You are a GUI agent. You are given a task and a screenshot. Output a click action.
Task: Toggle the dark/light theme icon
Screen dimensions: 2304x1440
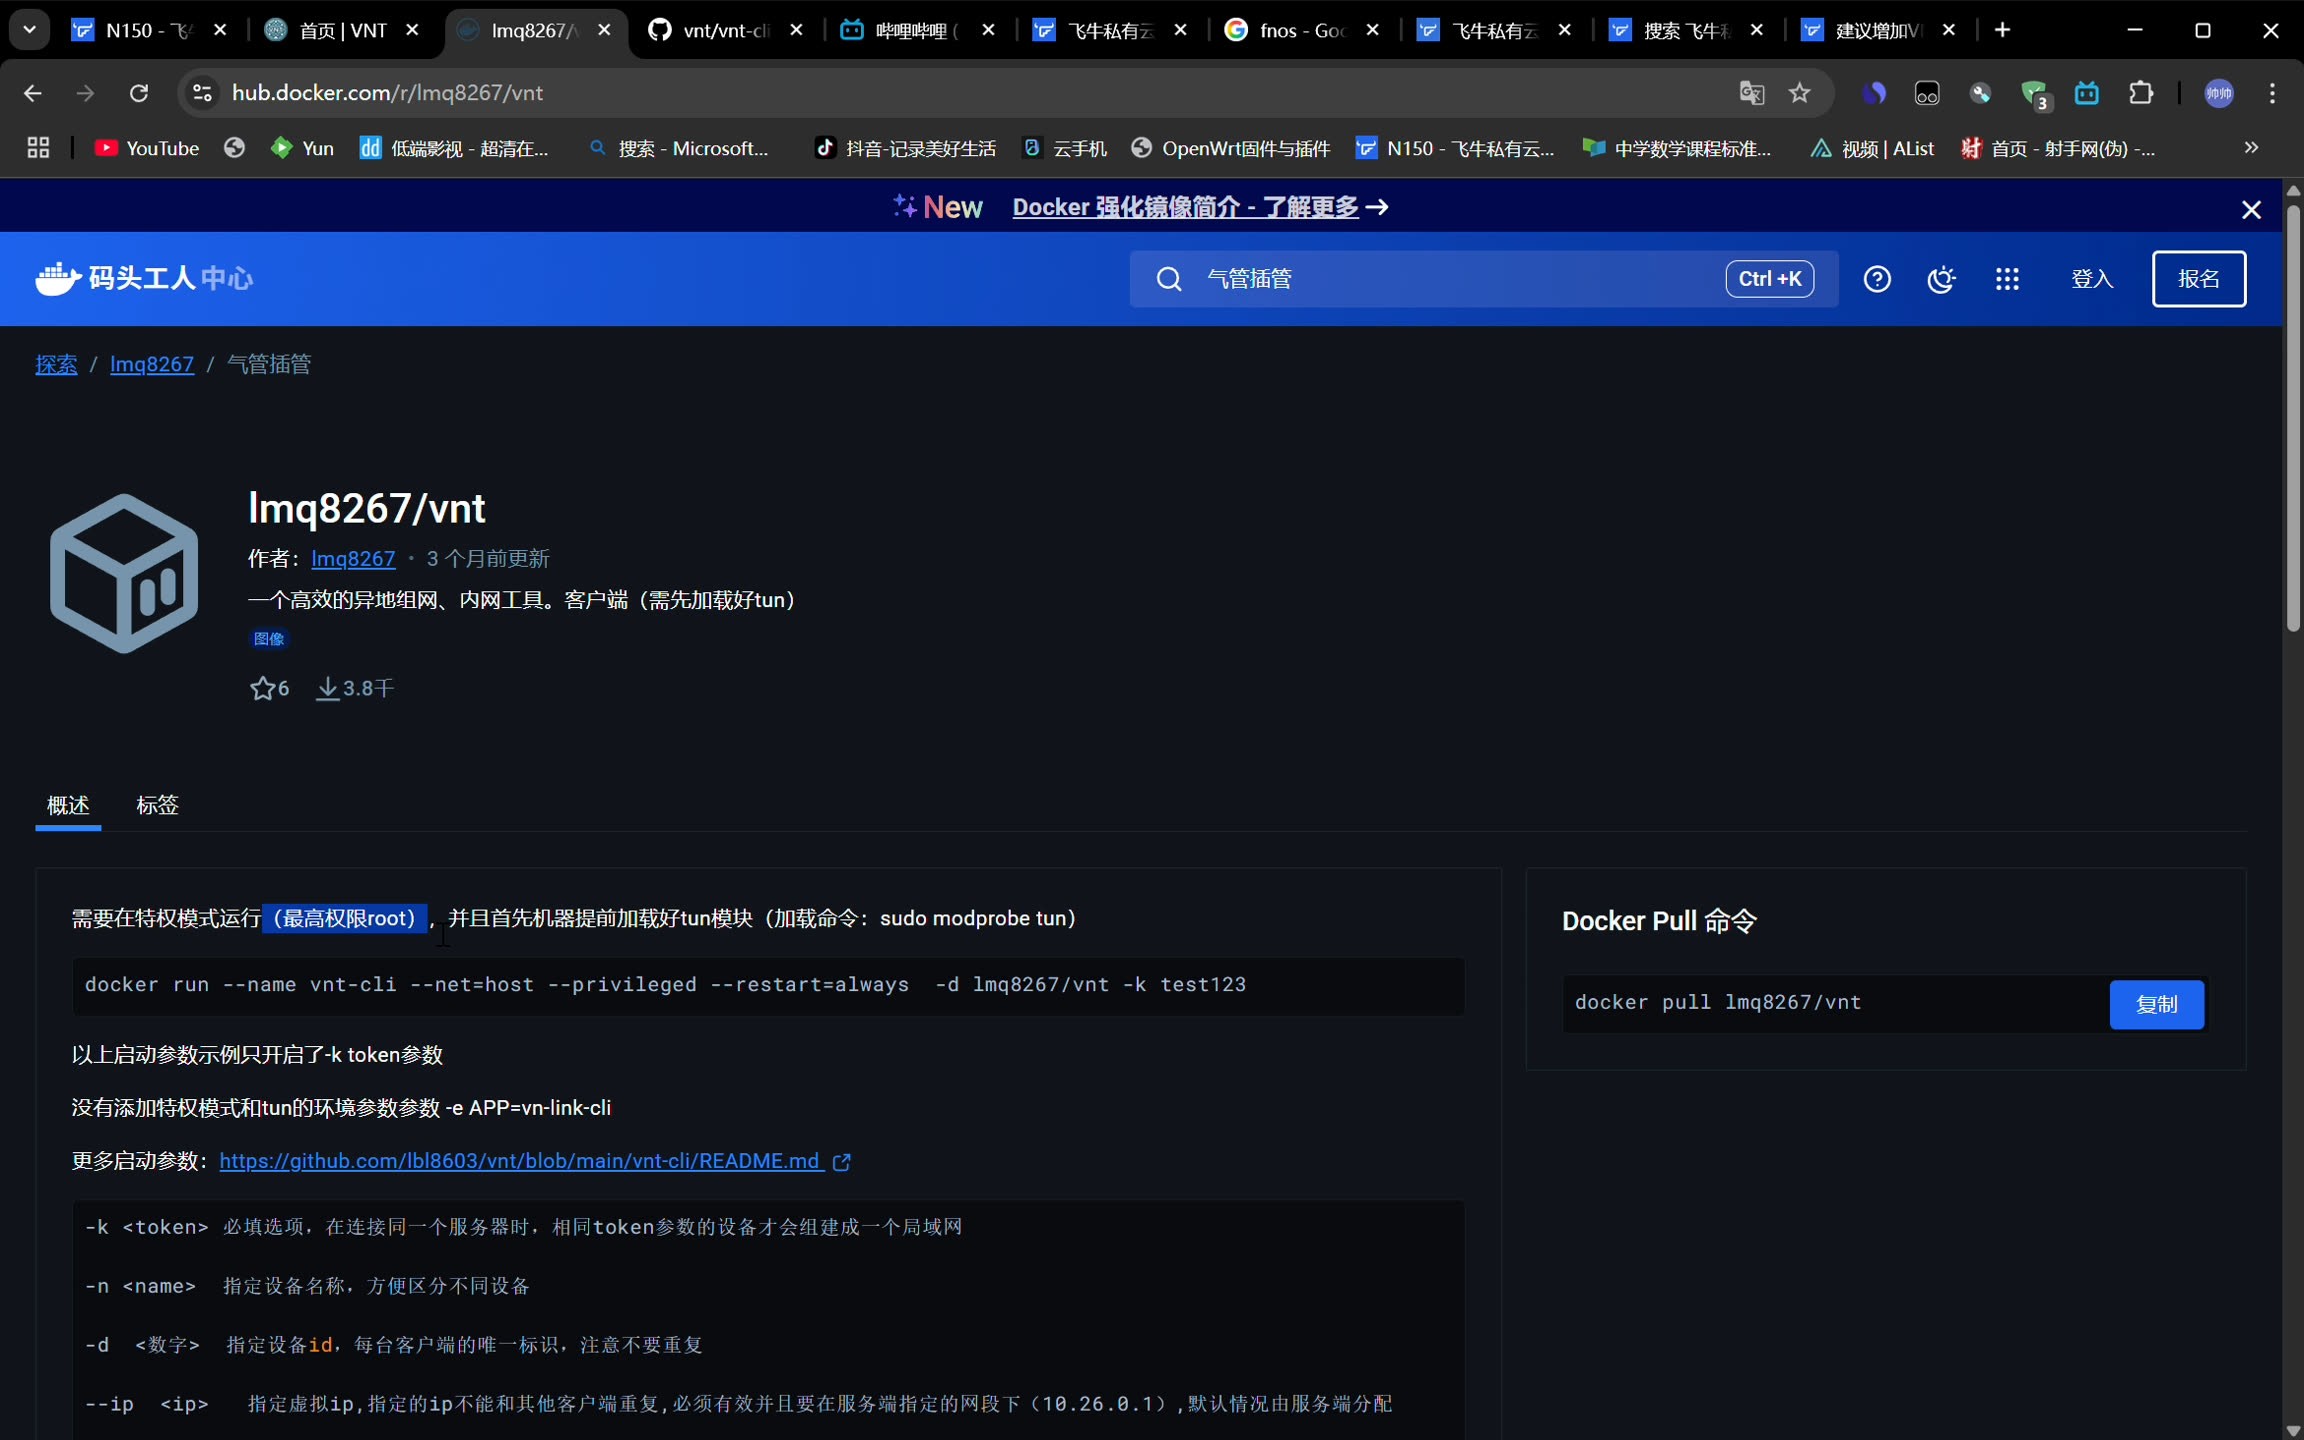tap(1941, 279)
